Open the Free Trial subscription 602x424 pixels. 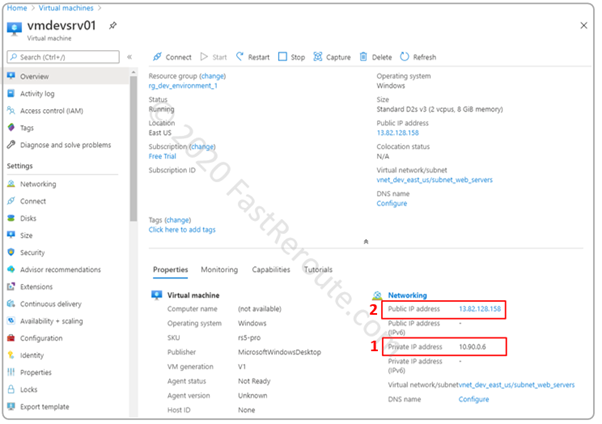162,156
